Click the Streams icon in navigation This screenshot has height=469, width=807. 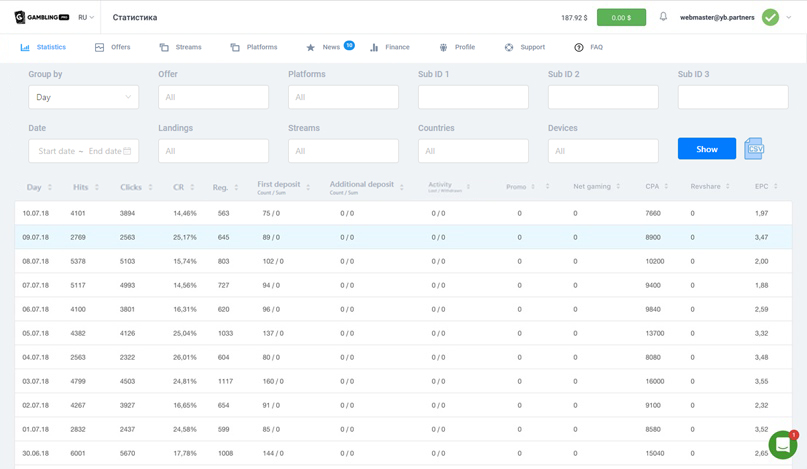[x=164, y=47]
